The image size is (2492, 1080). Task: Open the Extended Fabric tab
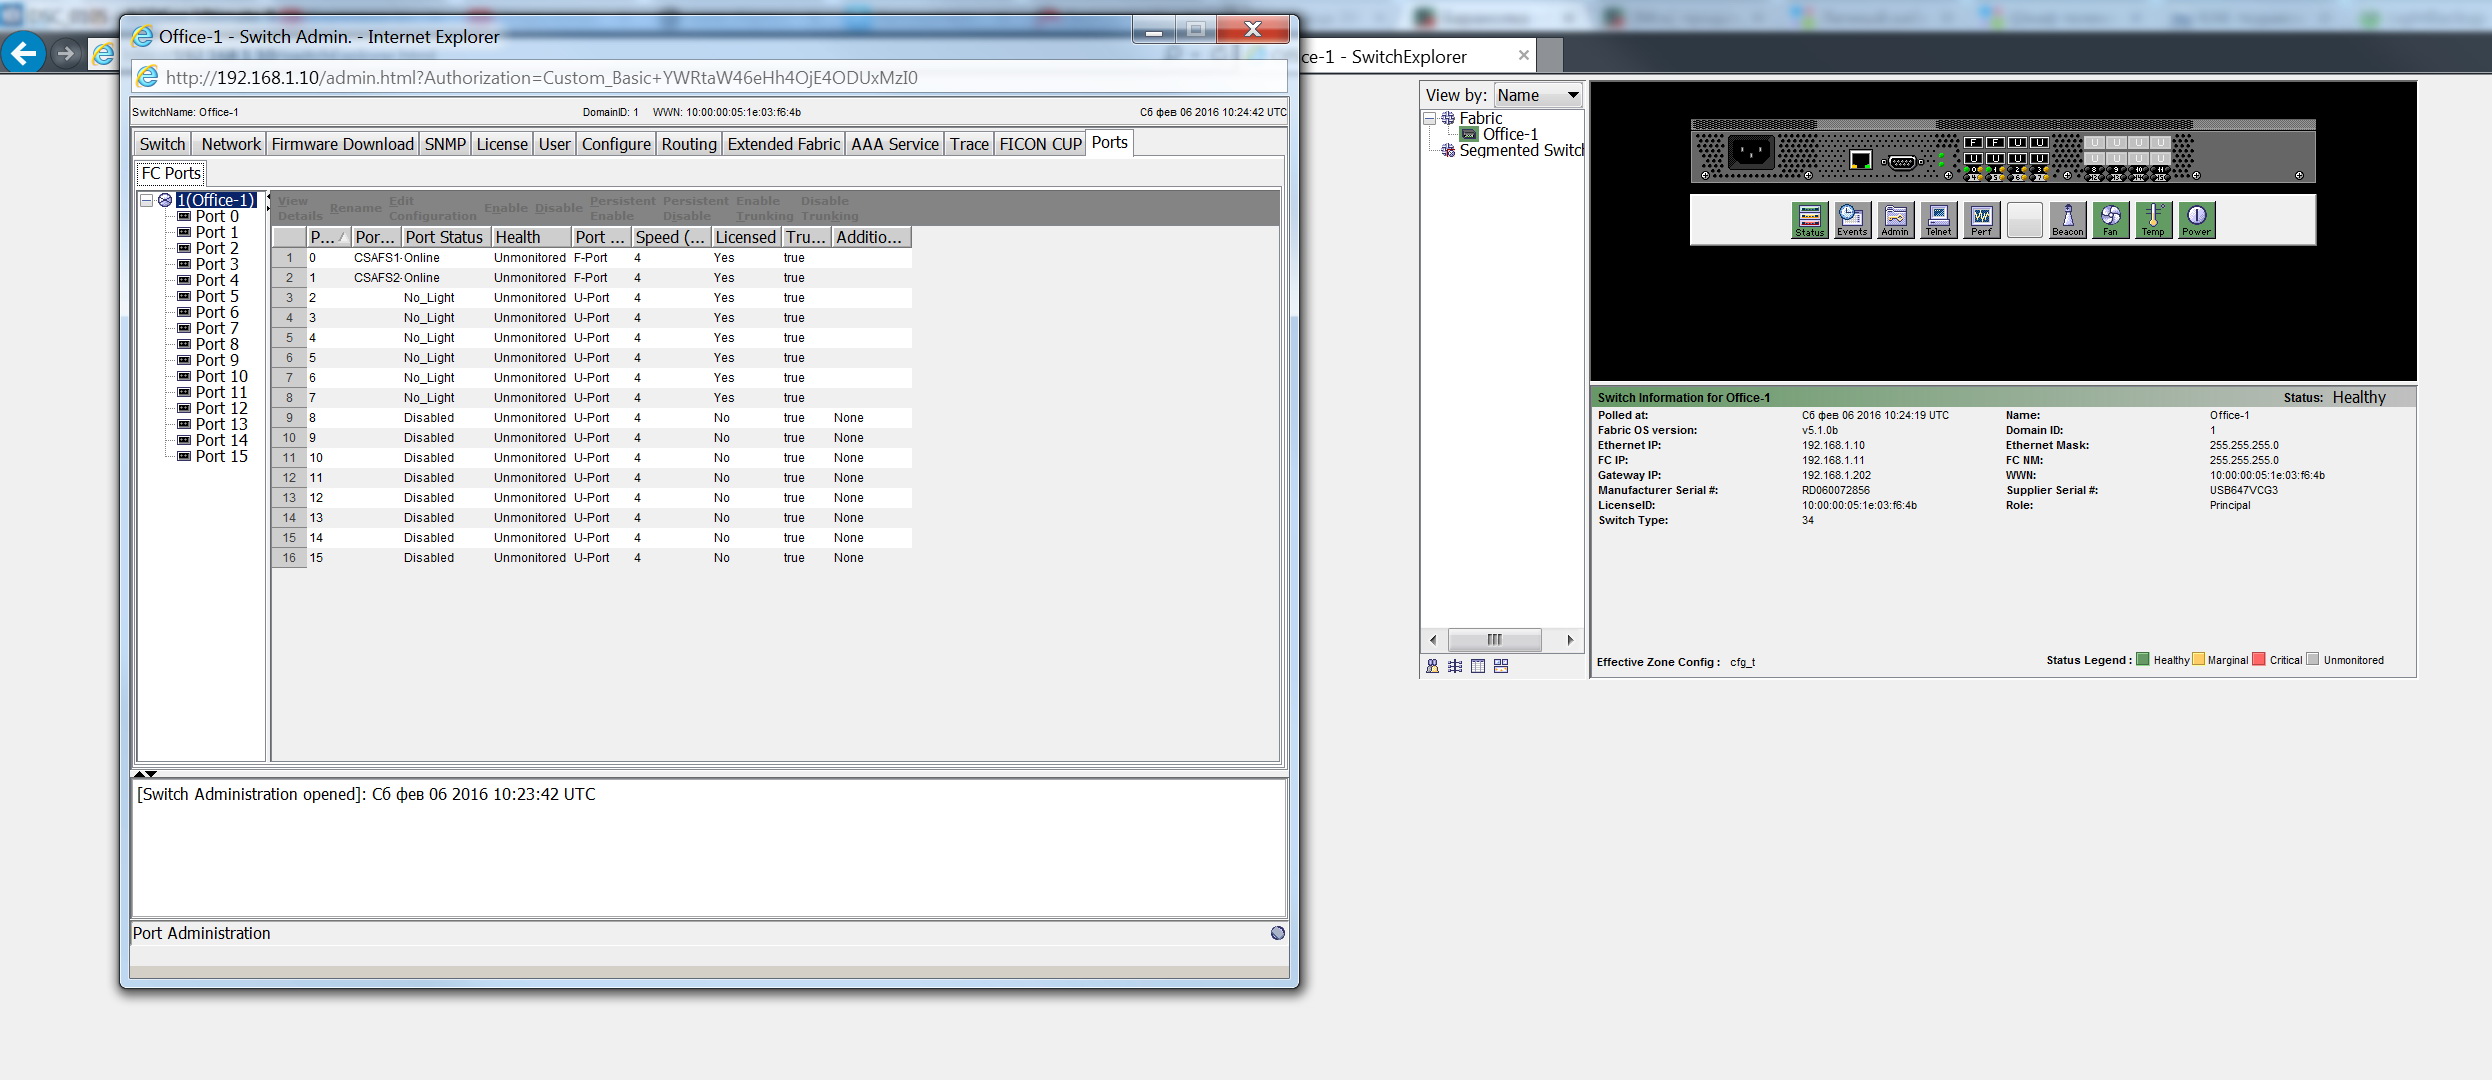click(784, 144)
